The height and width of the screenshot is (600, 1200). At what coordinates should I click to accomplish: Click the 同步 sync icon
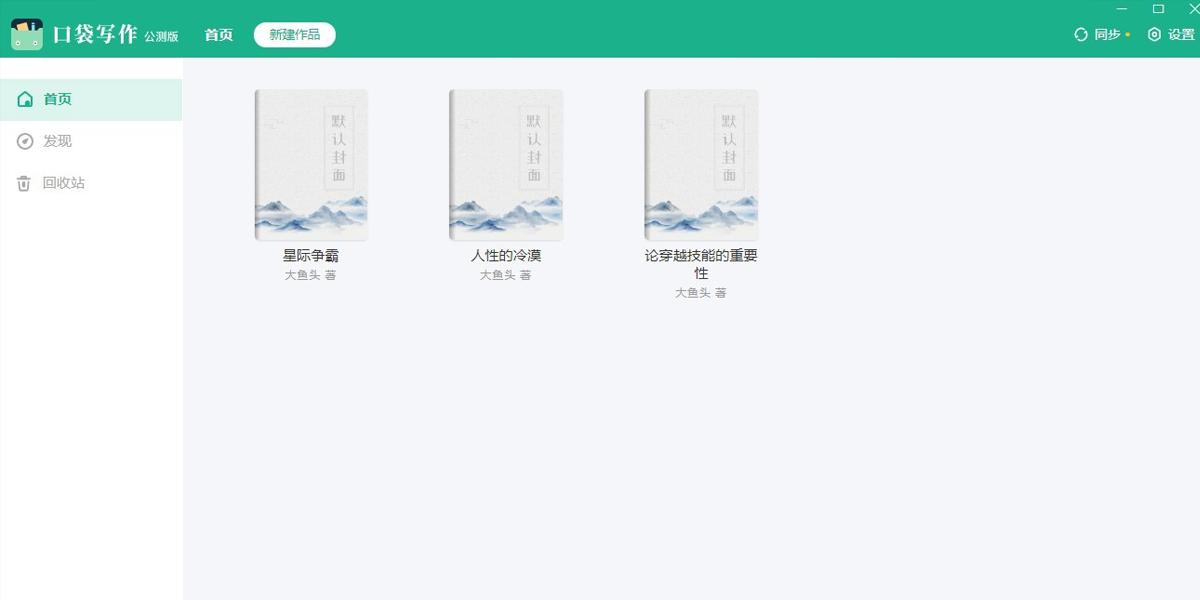click(x=1079, y=33)
